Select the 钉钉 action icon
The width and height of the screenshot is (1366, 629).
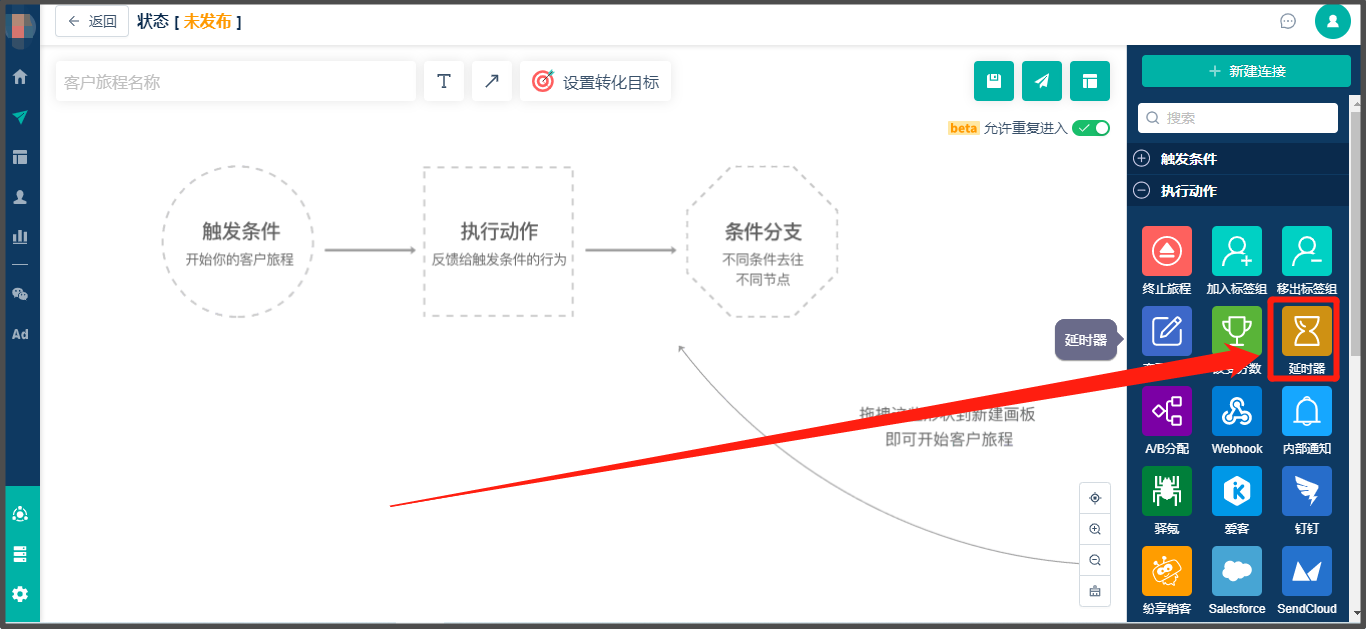click(x=1307, y=491)
